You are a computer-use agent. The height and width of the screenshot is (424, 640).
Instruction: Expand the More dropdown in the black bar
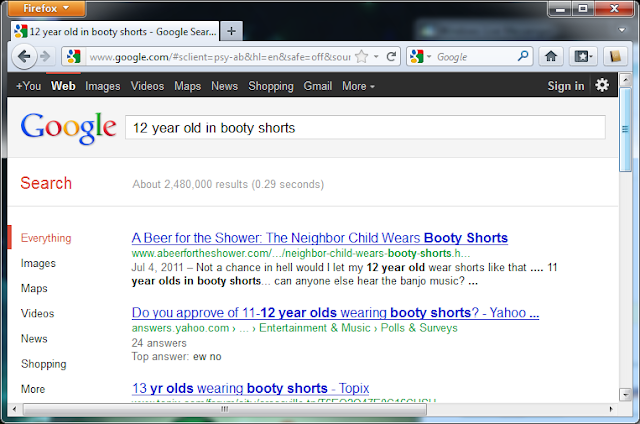(358, 86)
